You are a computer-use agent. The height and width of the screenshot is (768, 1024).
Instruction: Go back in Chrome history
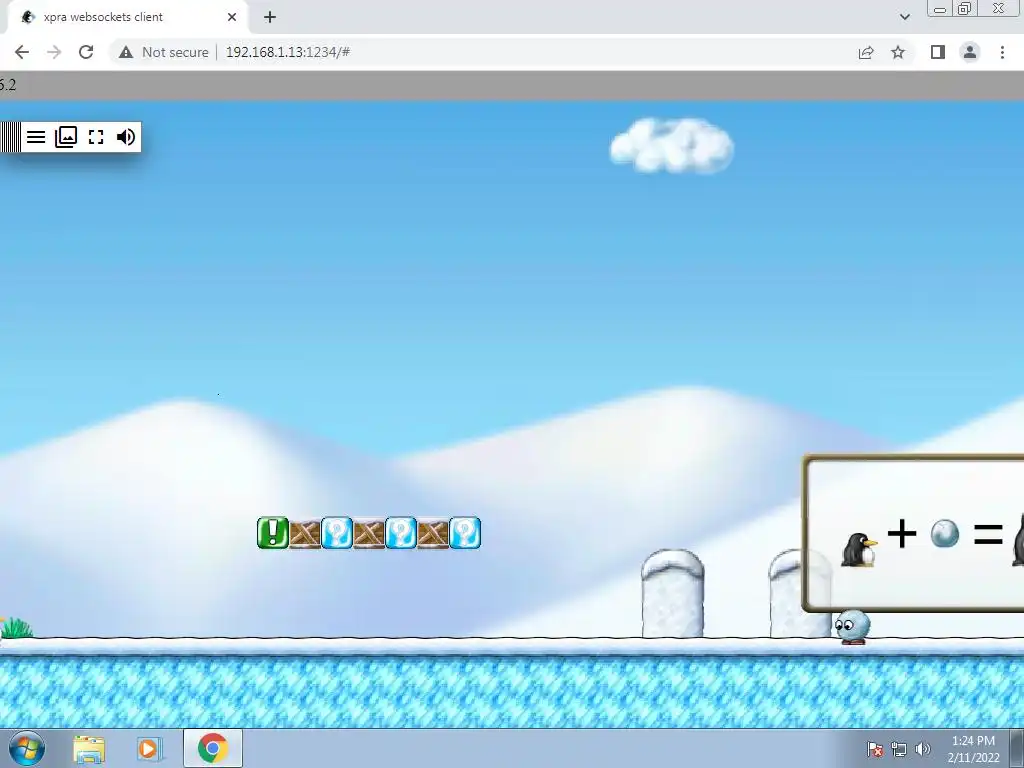click(22, 52)
